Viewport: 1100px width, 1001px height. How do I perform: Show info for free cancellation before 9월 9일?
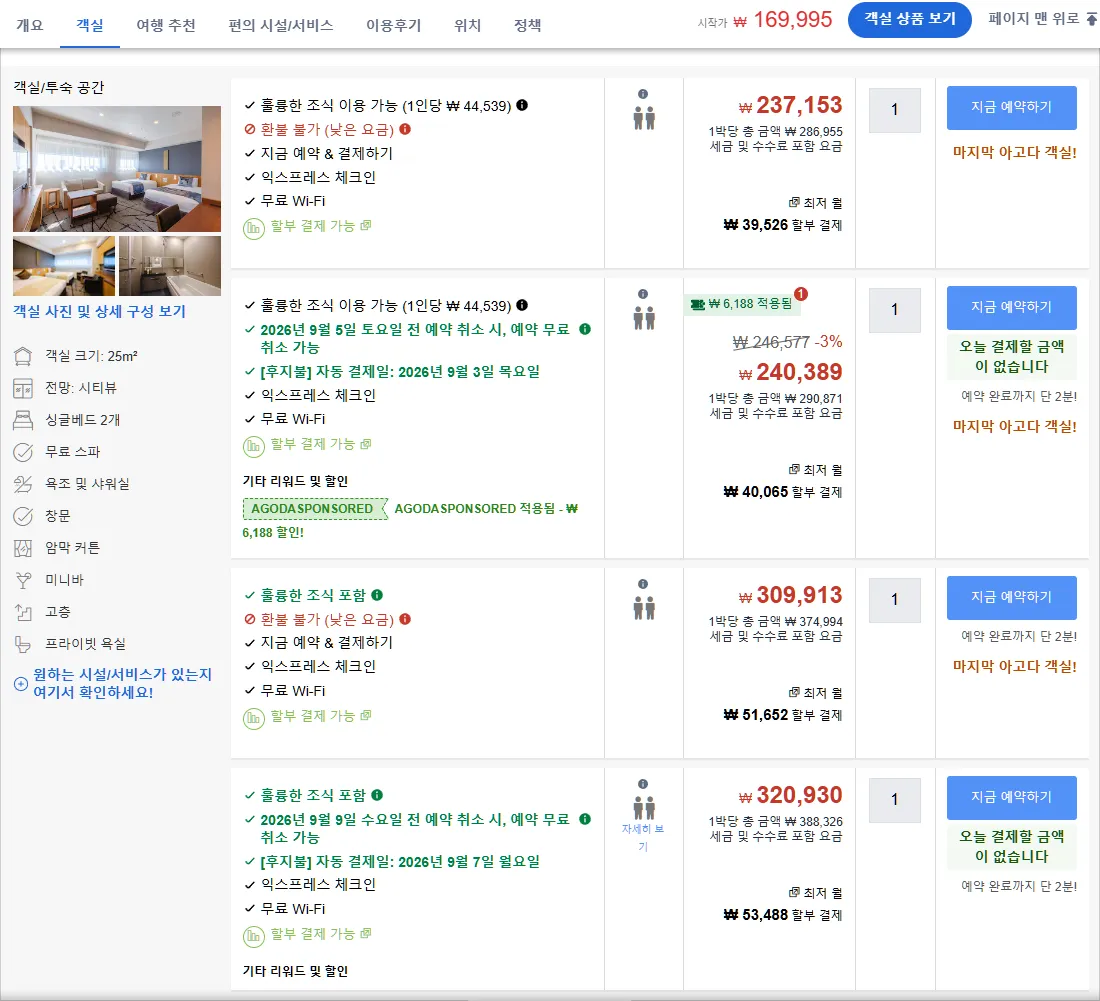pyautogui.click(x=585, y=819)
